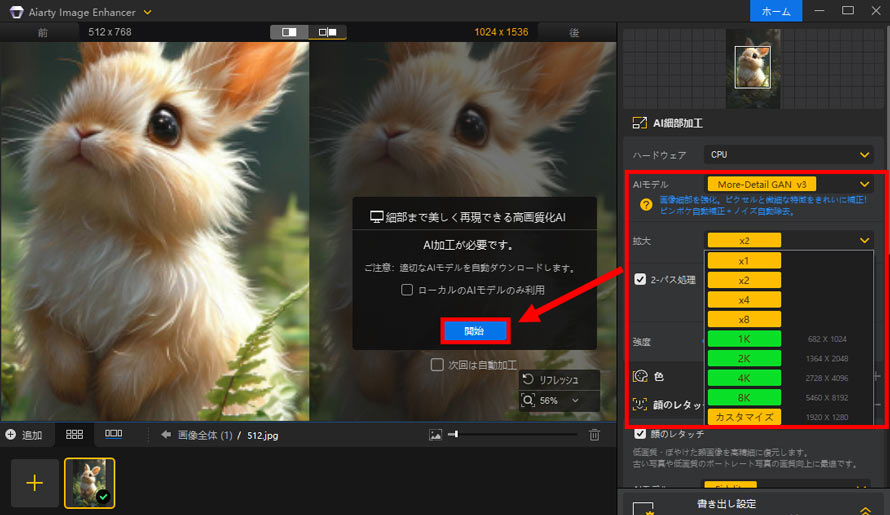This screenshot has width=890, height=515.
Task: Click the question mark help icon
Action: click(x=646, y=204)
